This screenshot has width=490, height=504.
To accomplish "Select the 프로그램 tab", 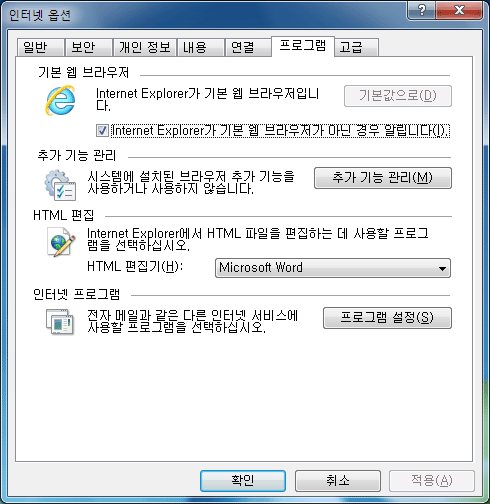I will [303, 46].
